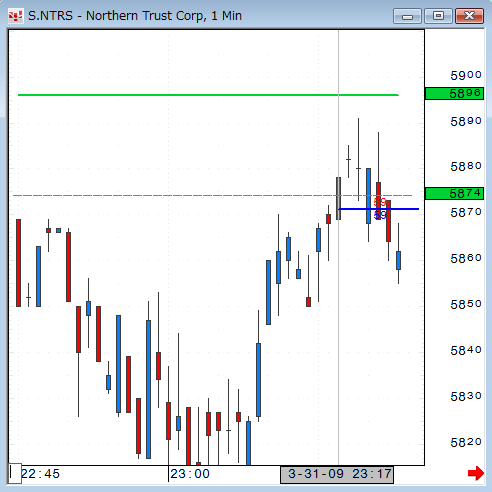The height and width of the screenshot is (492, 492).
Task: Click the 5860 price axis label
Action: tap(466, 258)
